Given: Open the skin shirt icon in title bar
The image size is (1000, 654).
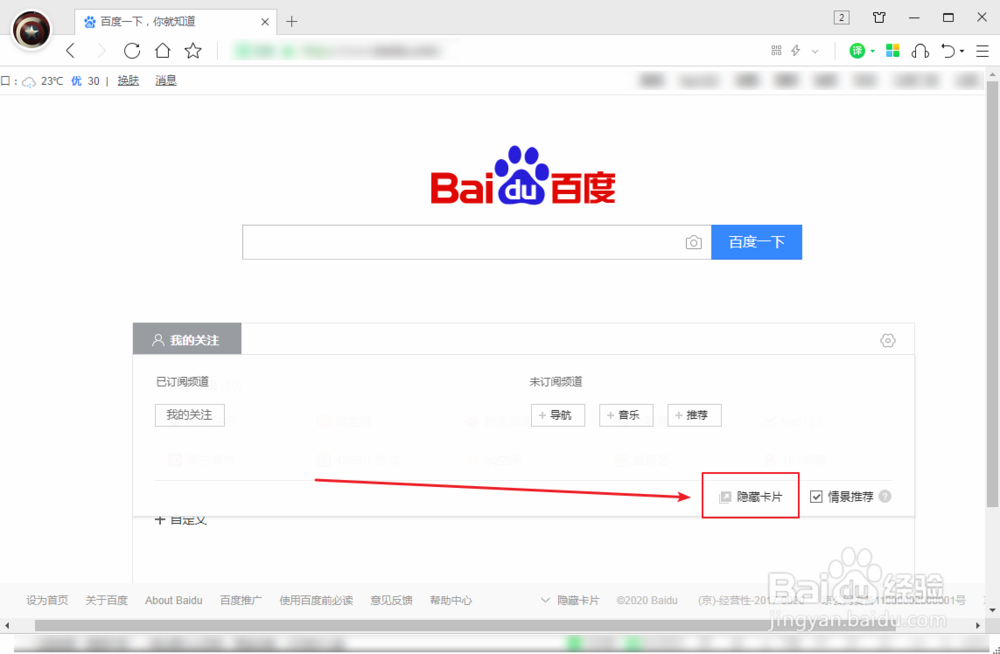Looking at the screenshot, I should pyautogui.click(x=879, y=18).
